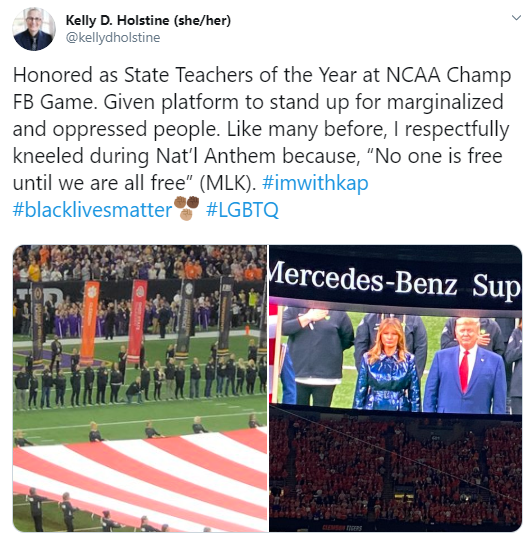
Task: Select the #LGBTQ hashtag
Action: 242,210
